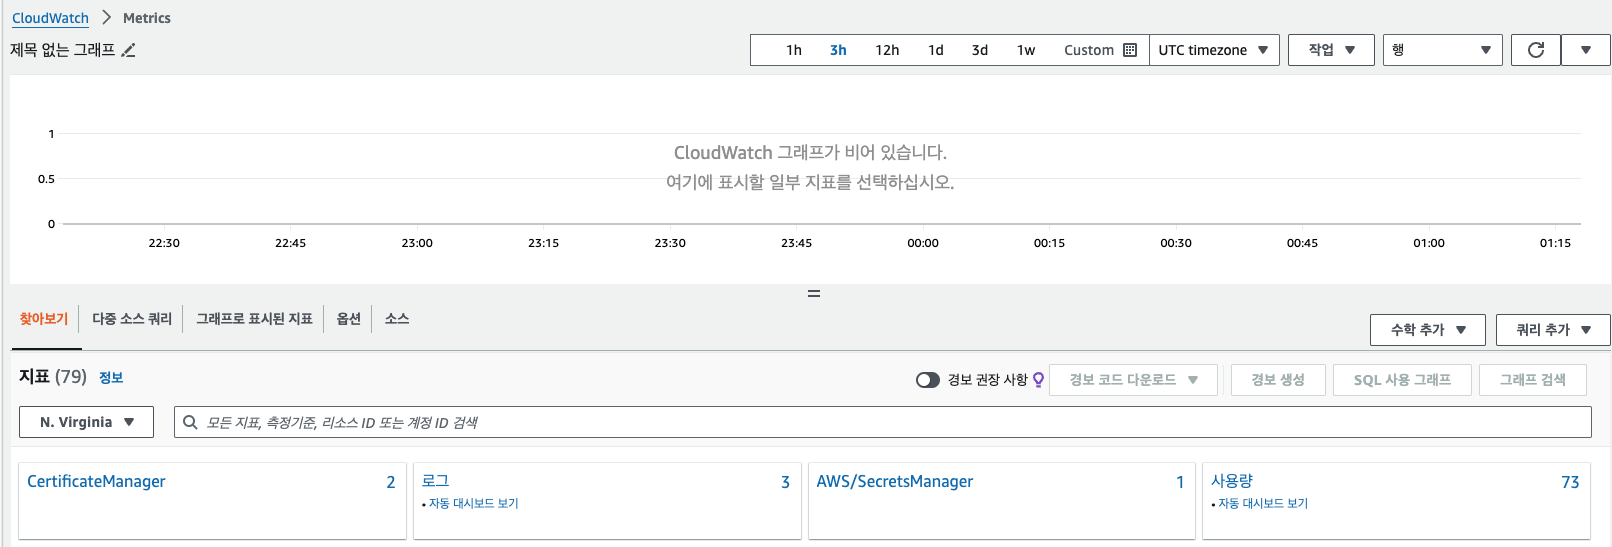
Task: Open the CertificateManager namespace card
Action: click(x=96, y=482)
